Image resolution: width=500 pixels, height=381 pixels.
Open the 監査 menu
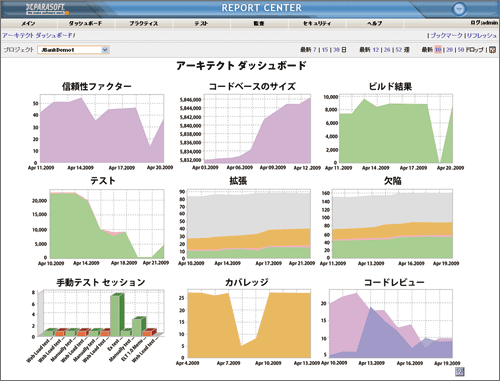point(259,23)
